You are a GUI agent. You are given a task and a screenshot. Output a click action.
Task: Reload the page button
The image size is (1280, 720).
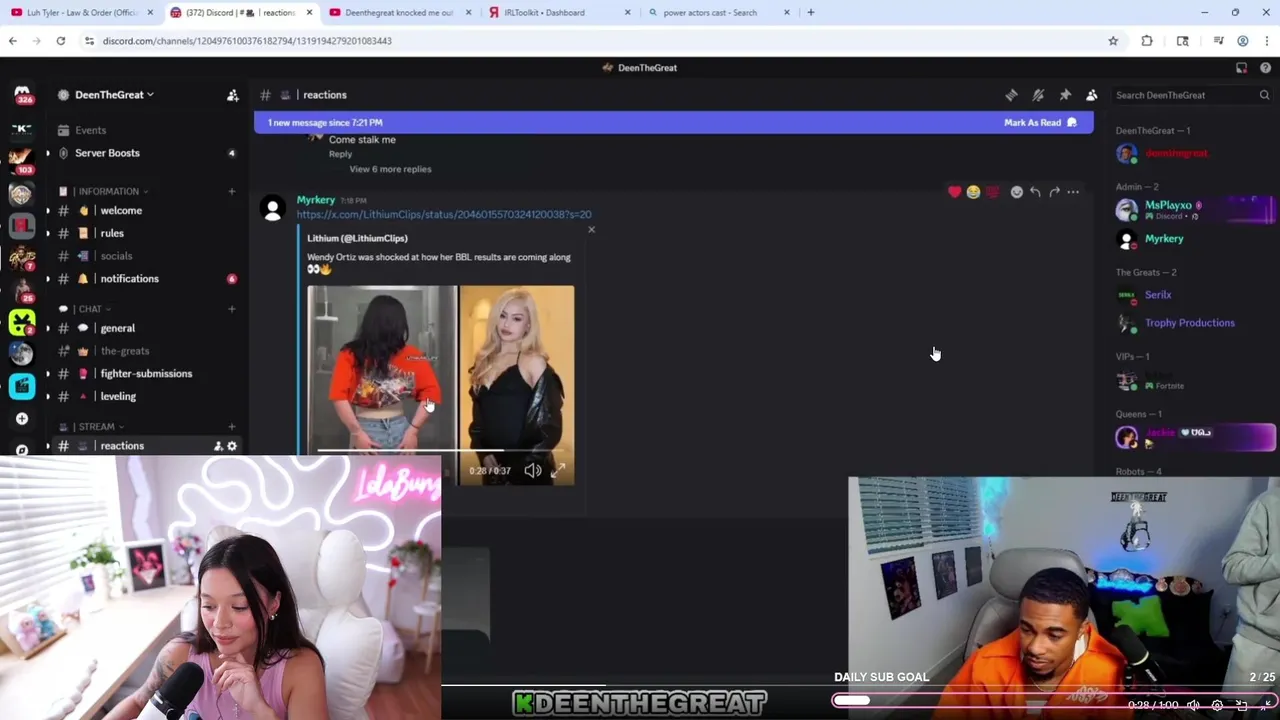61,41
